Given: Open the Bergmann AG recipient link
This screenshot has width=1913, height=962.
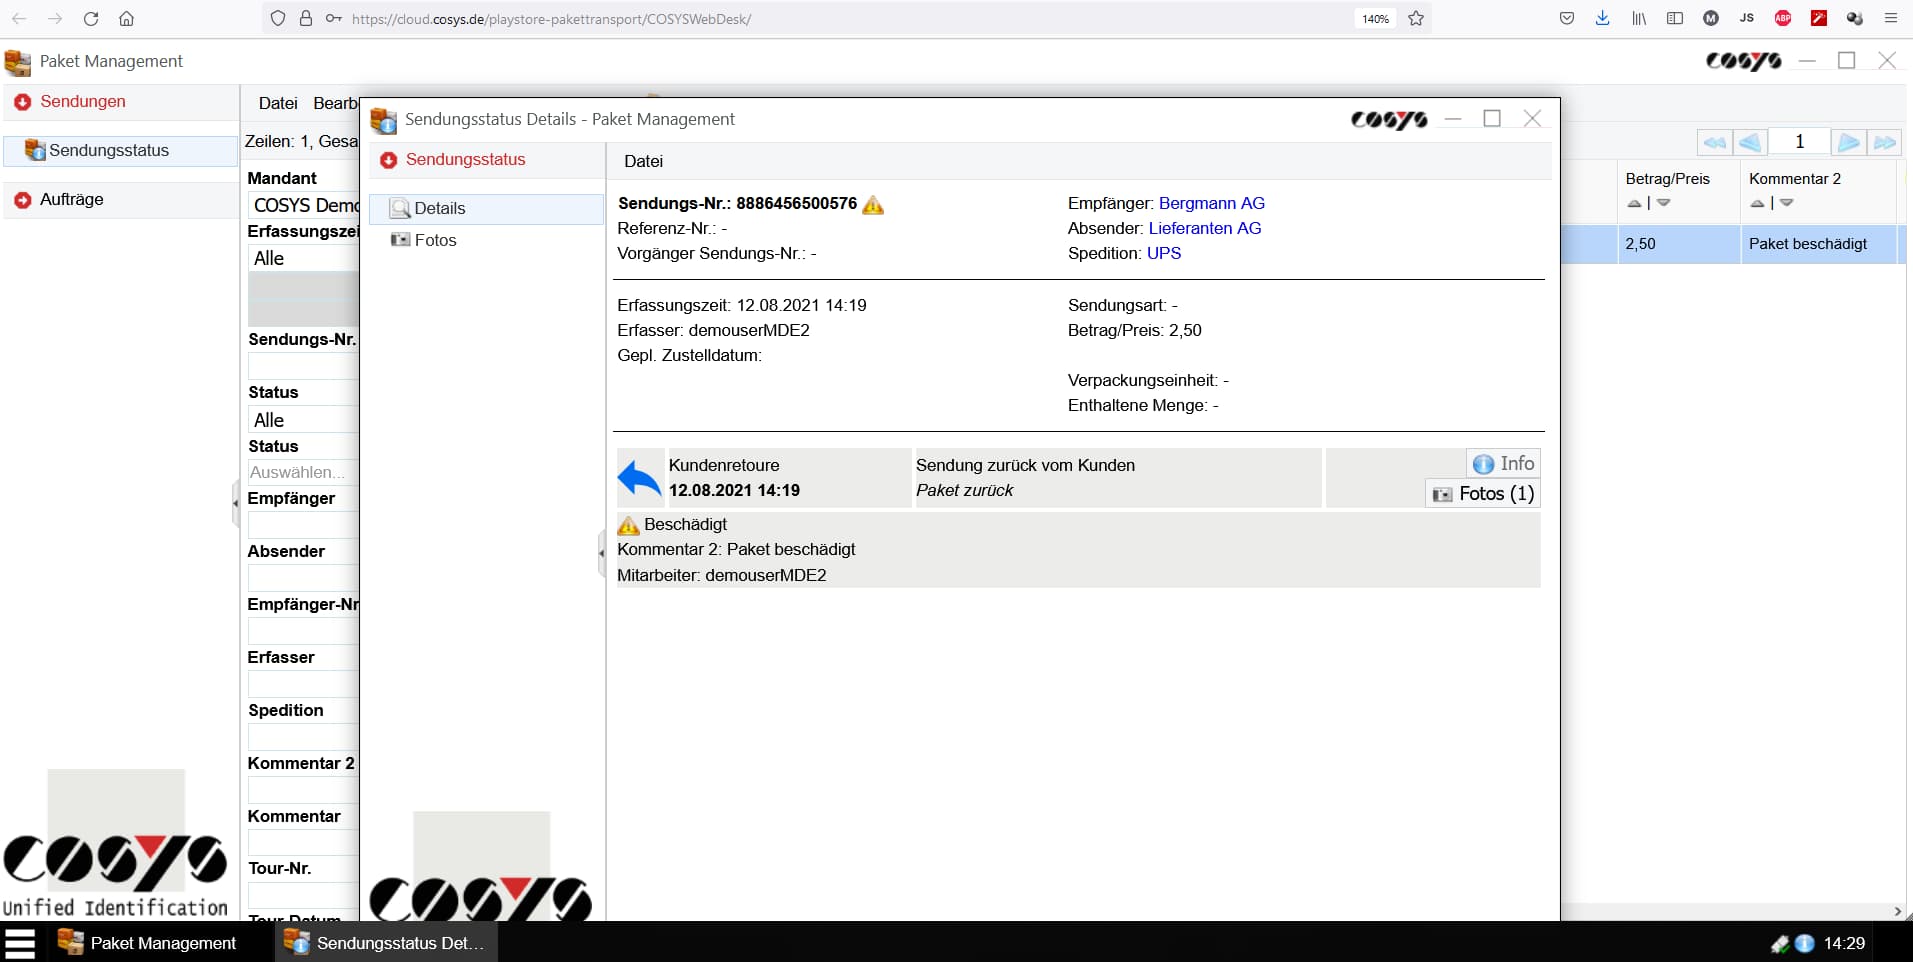Looking at the screenshot, I should [x=1211, y=204].
